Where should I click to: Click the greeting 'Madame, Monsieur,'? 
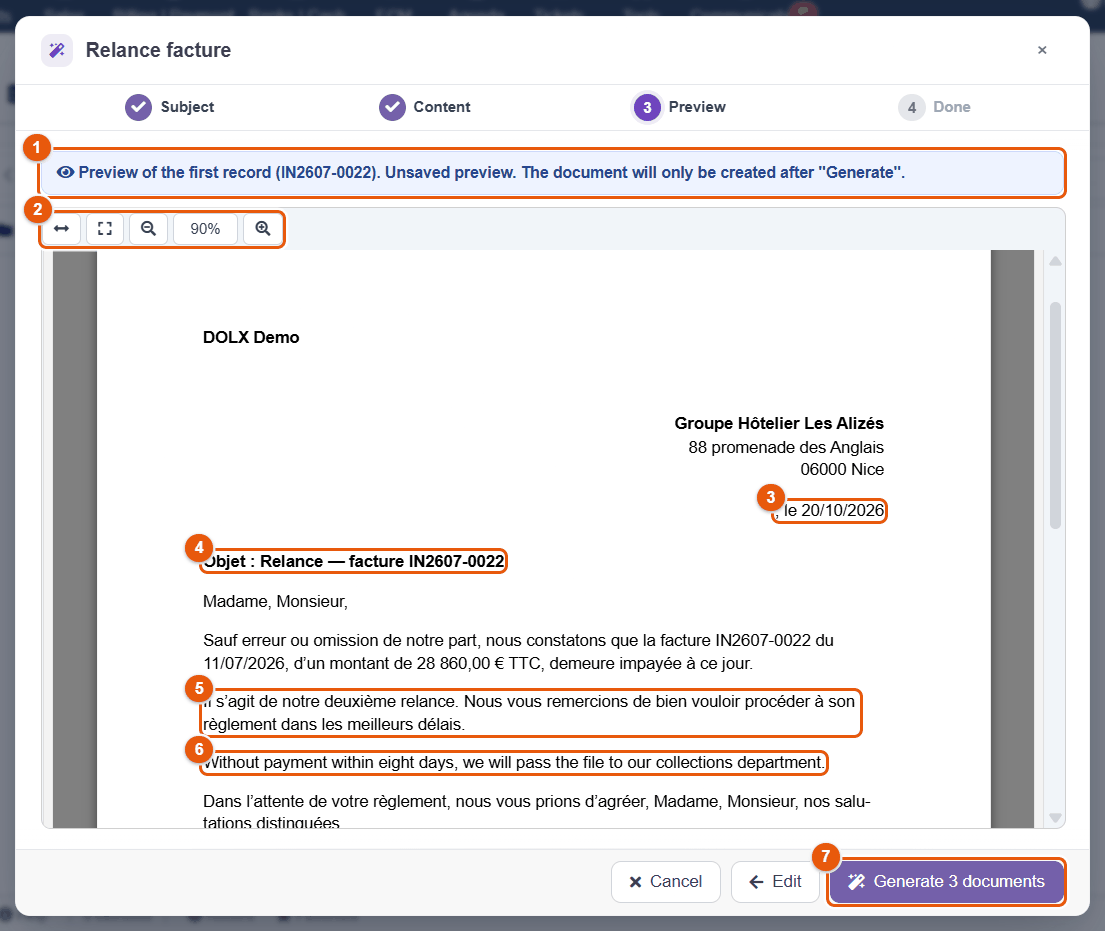276,601
